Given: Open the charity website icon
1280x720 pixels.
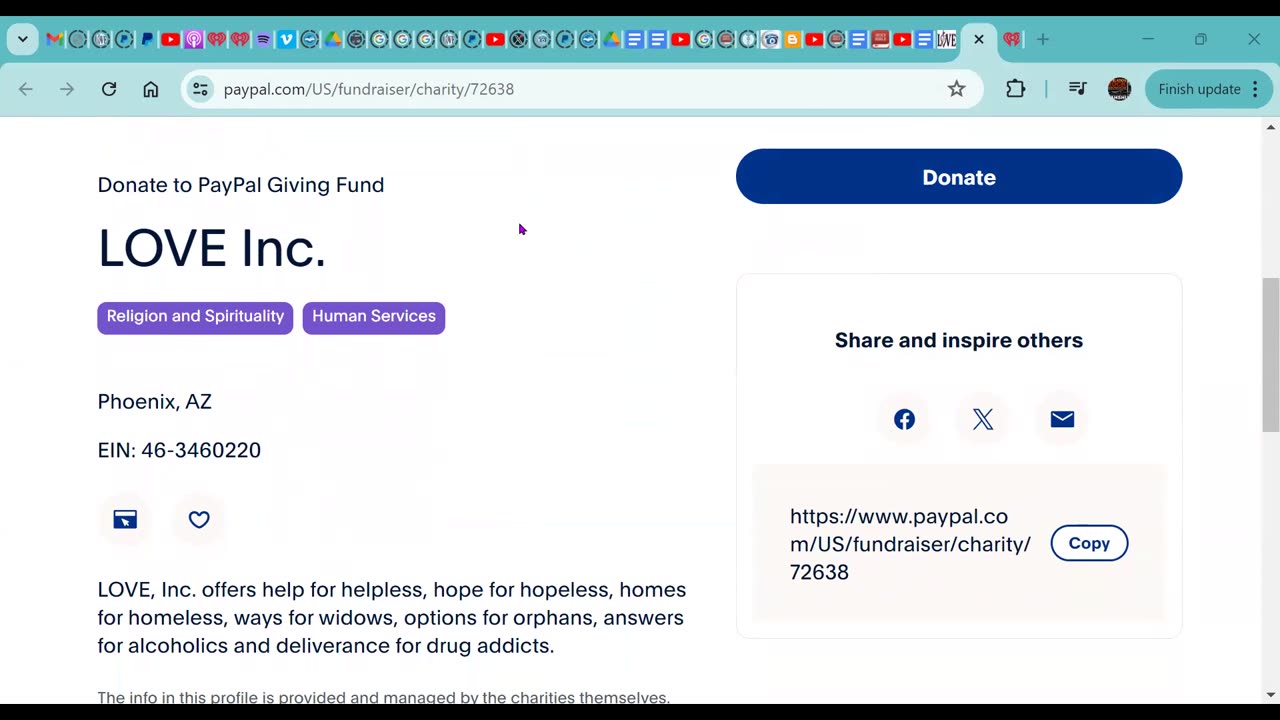Looking at the screenshot, I should click(x=125, y=519).
